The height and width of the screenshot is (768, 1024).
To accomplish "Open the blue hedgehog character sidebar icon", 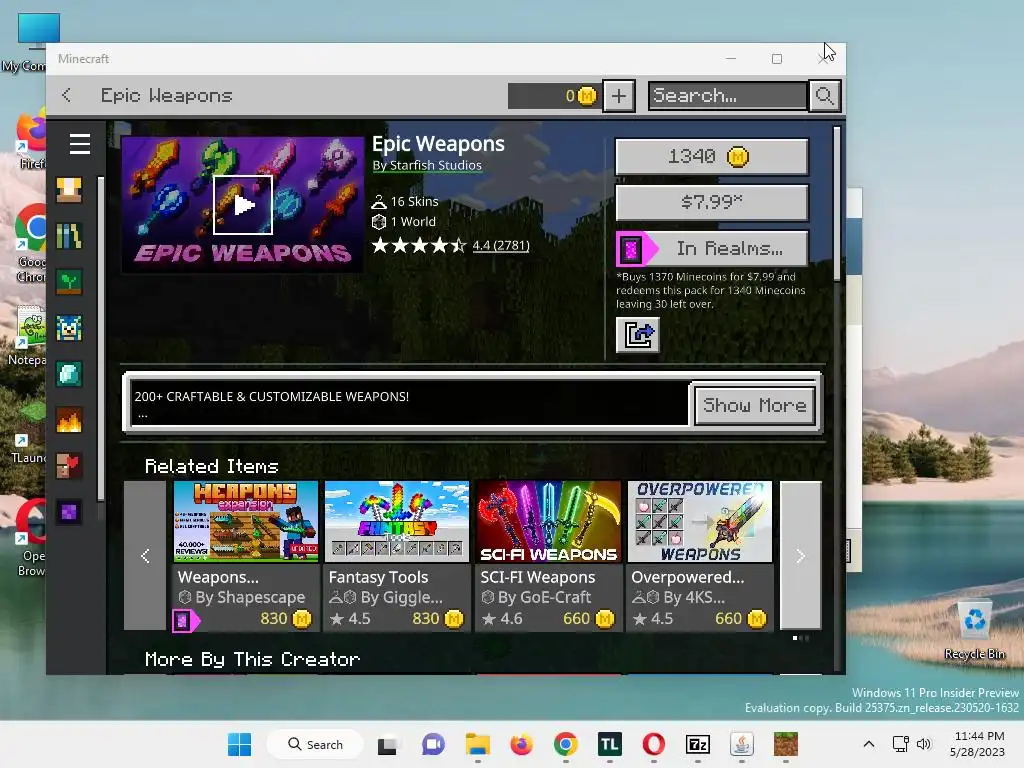I will tap(69, 328).
